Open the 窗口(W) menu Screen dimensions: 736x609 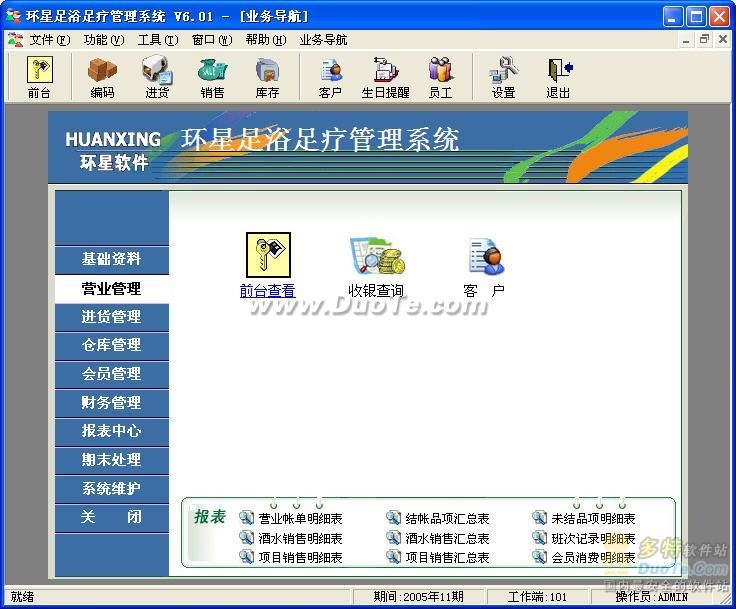[212, 40]
